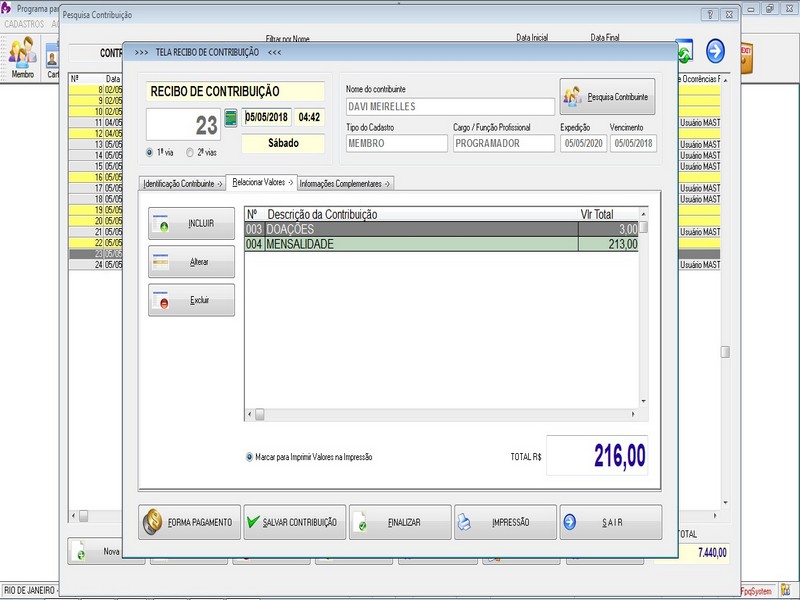
Task: Open FORMA PAGAMENTO
Action: (189, 522)
